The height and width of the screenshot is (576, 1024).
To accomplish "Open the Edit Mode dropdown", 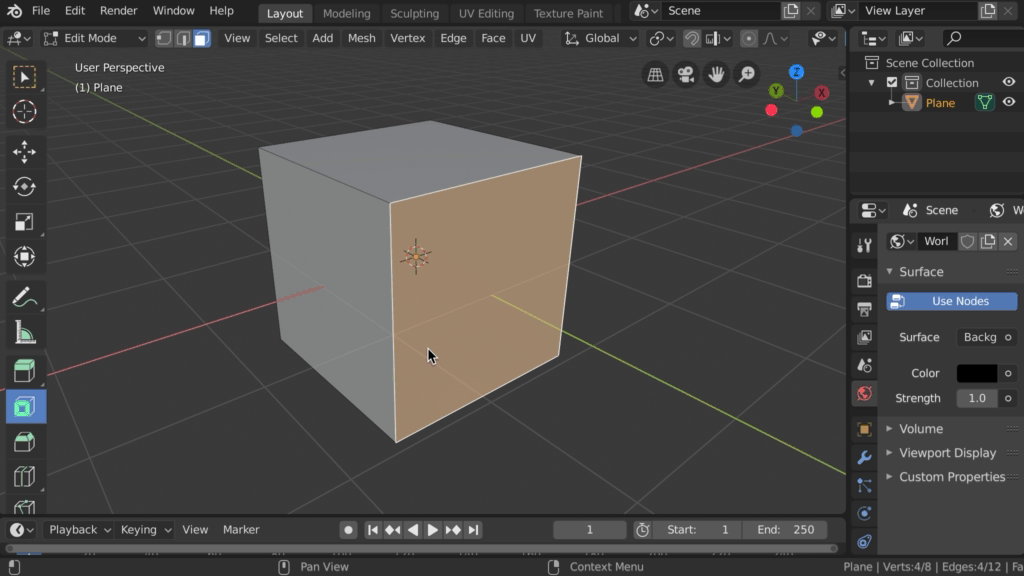I will pyautogui.click(x=94, y=38).
